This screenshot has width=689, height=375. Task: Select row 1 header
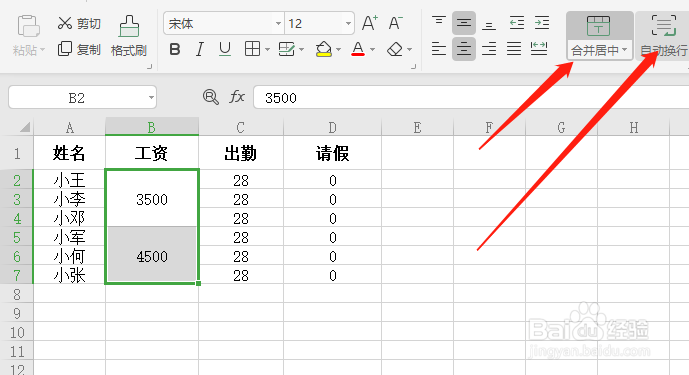[x=17, y=153]
